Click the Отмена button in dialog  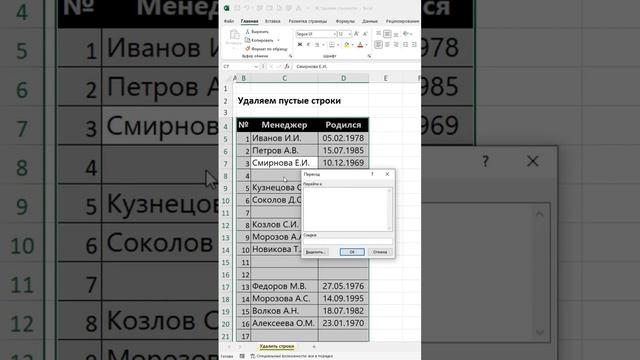380,252
